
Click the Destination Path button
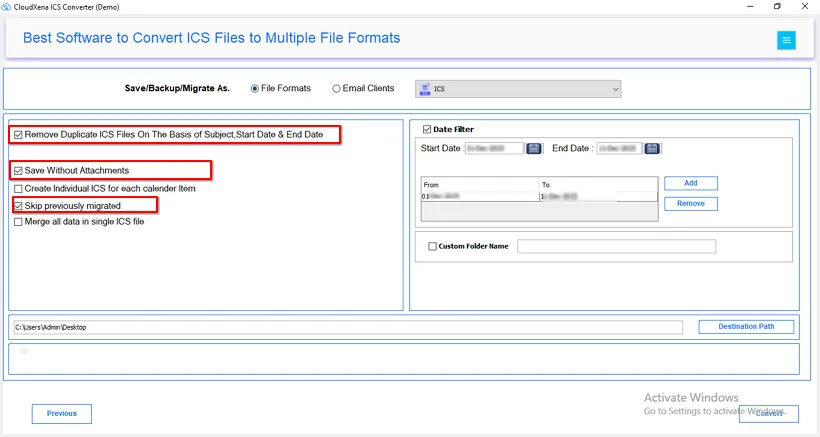click(x=746, y=326)
